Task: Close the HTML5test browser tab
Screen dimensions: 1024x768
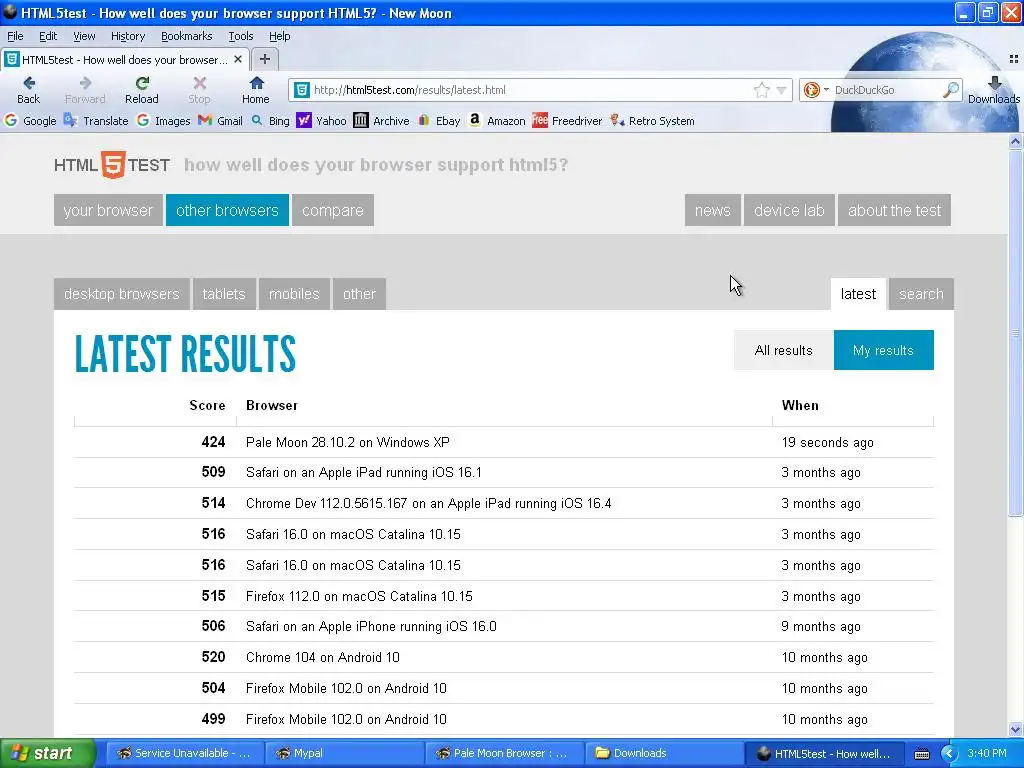Action: click(238, 59)
